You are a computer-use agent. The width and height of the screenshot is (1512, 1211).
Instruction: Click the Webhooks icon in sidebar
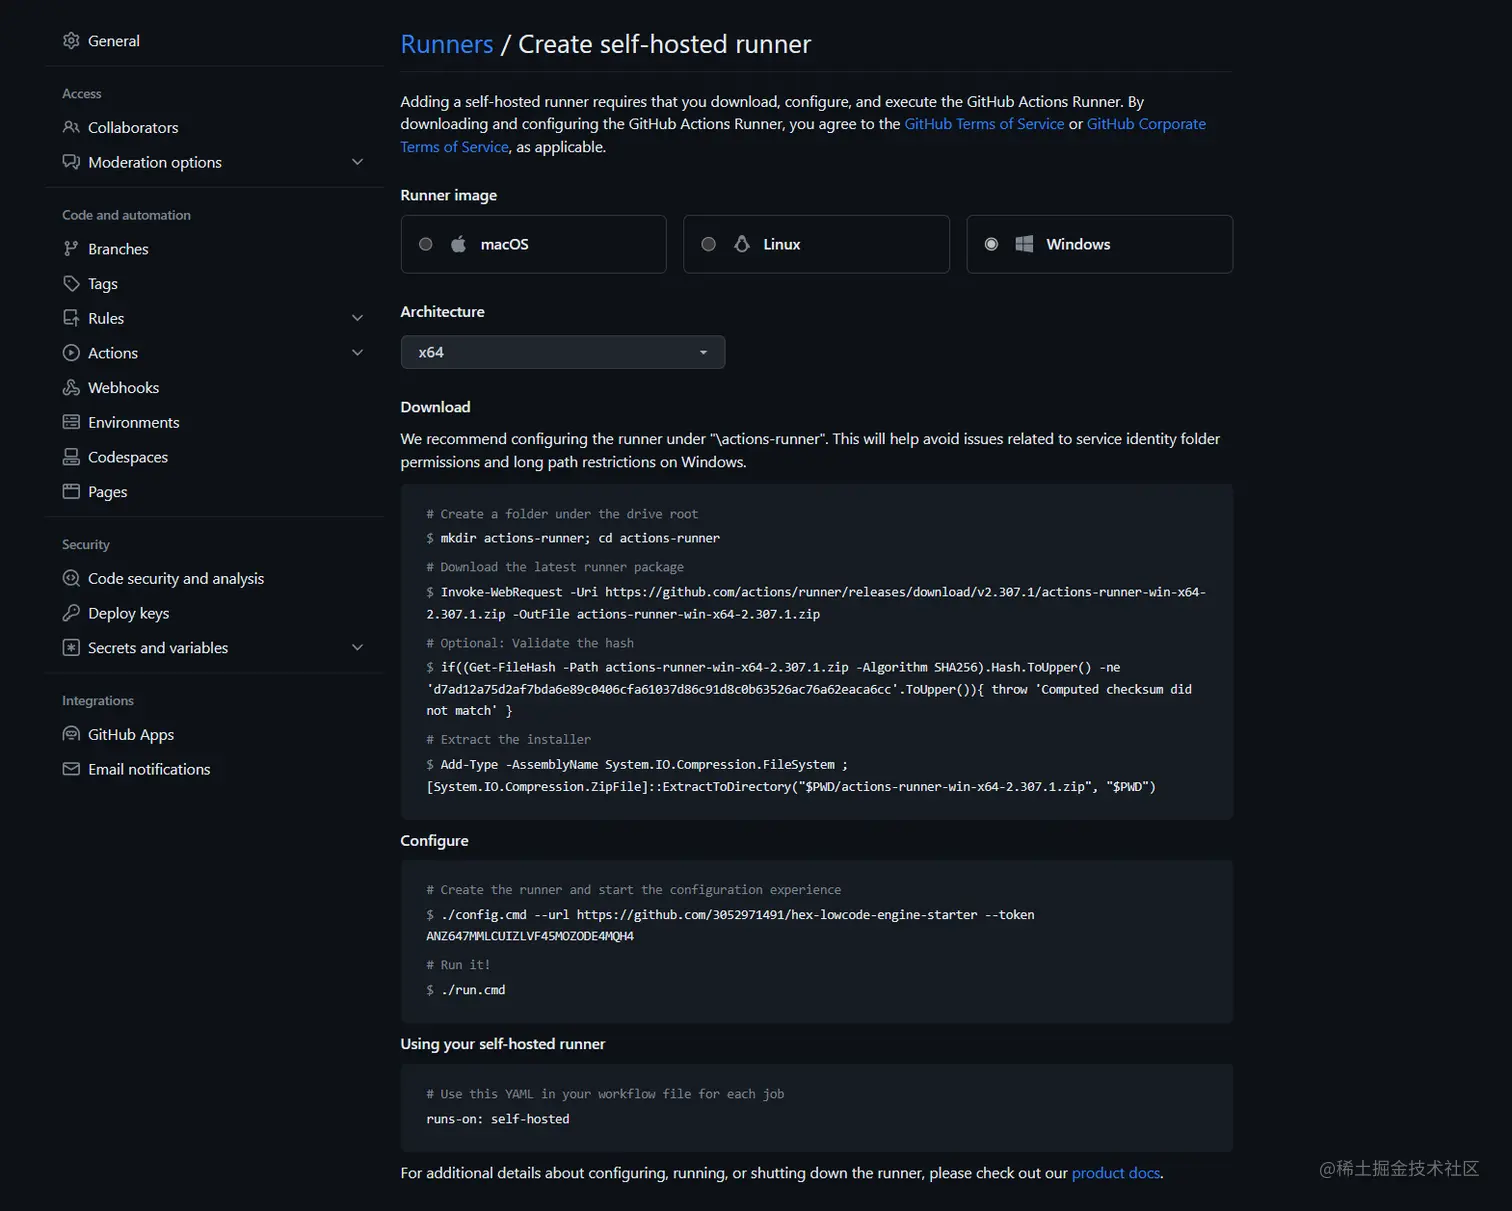71,388
